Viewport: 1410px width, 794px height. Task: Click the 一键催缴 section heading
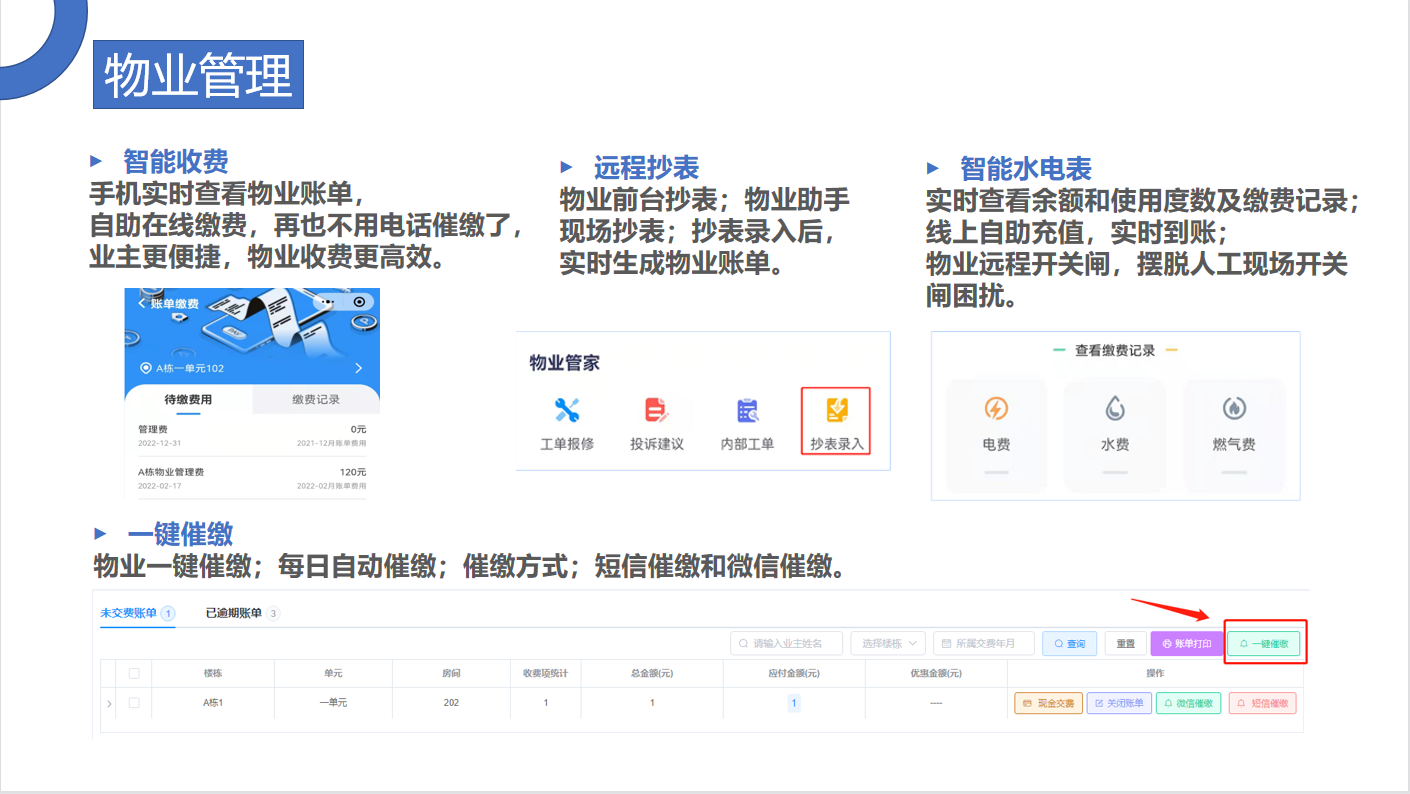click(180, 533)
